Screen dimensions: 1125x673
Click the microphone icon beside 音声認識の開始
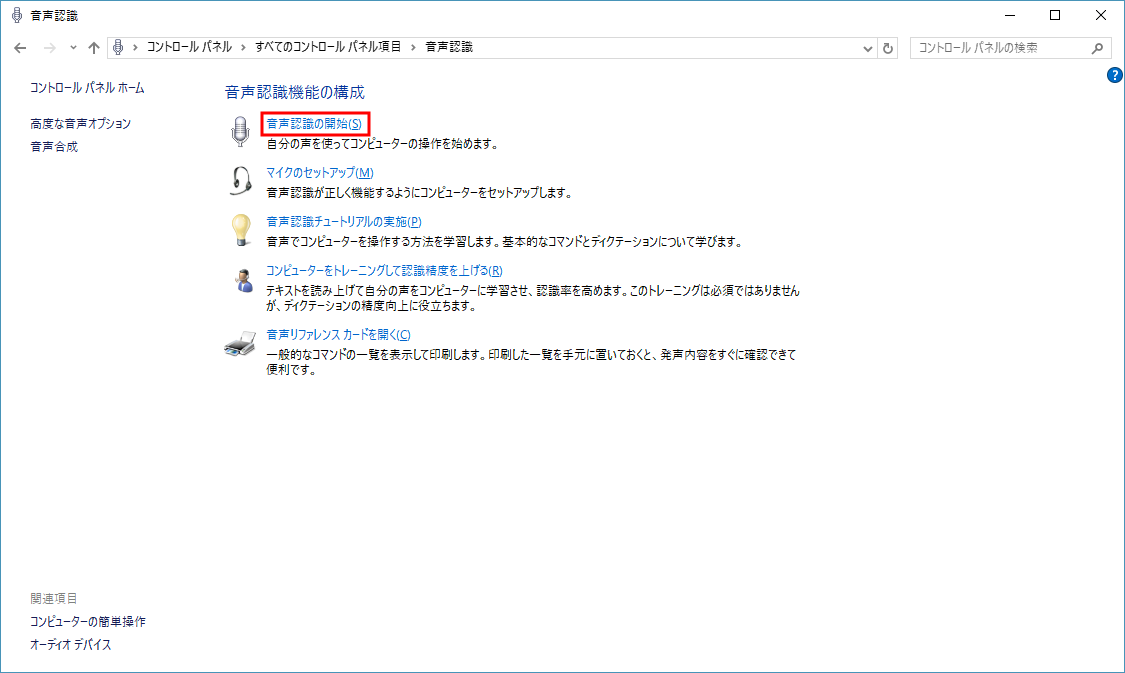240,132
